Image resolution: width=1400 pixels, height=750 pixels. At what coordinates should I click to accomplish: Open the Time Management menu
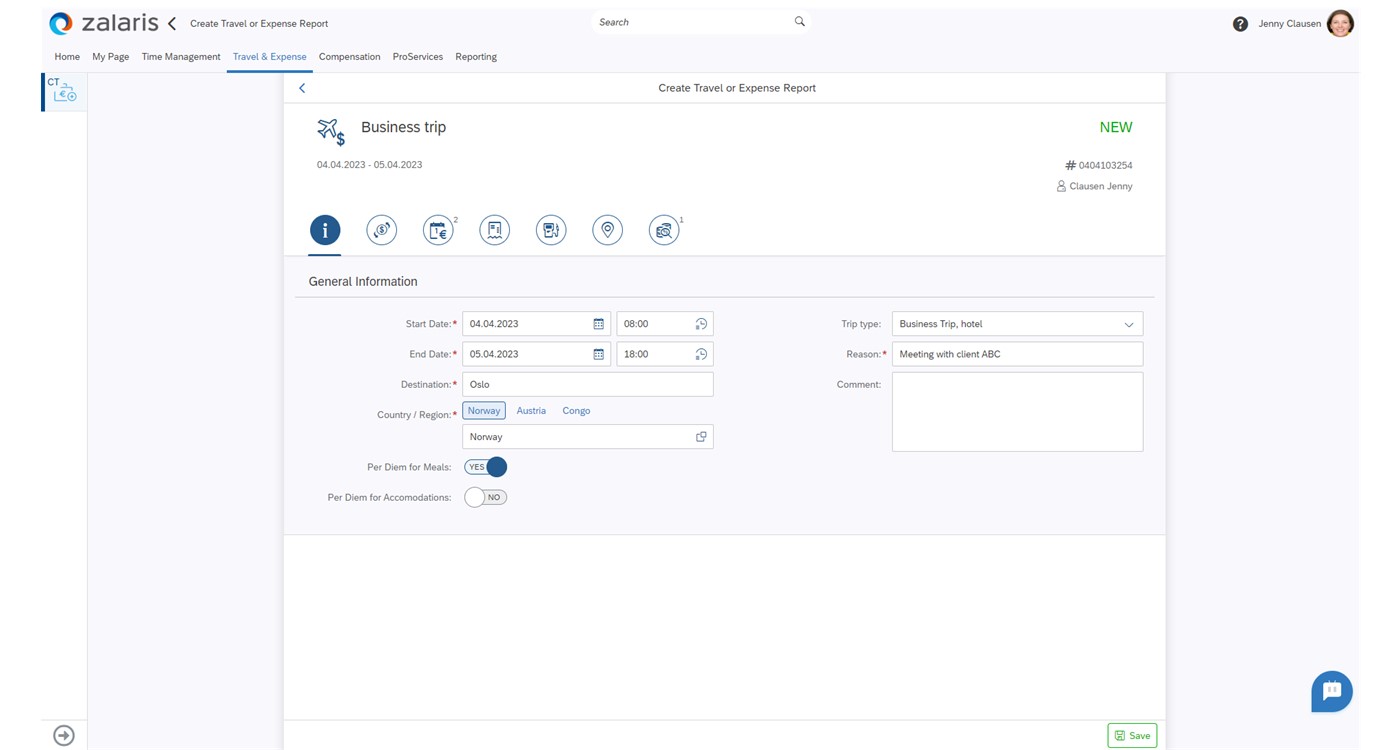click(181, 57)
